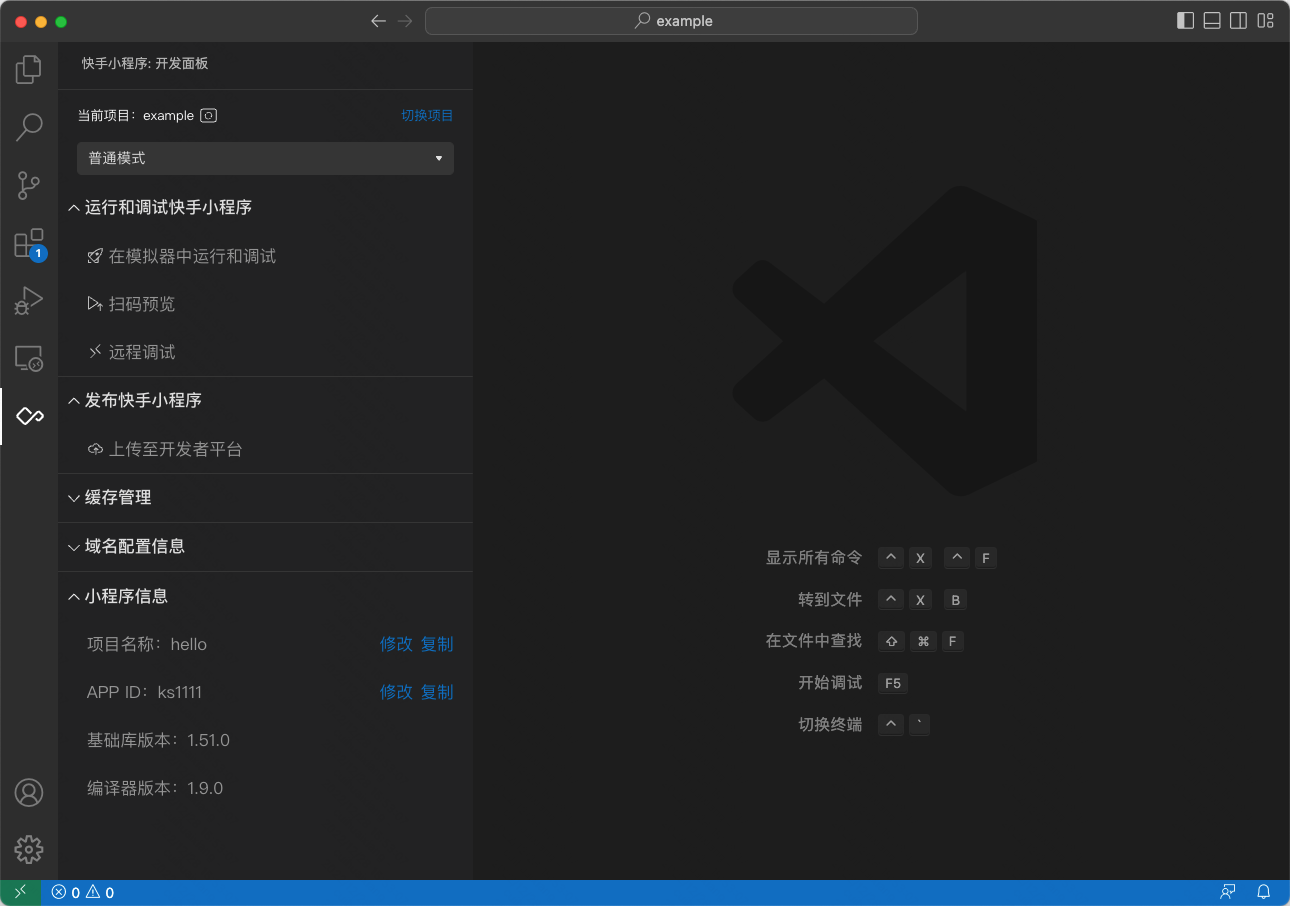Click the example search box in title bar
This screenshot has height=906, width=1290.
point(671,21)
